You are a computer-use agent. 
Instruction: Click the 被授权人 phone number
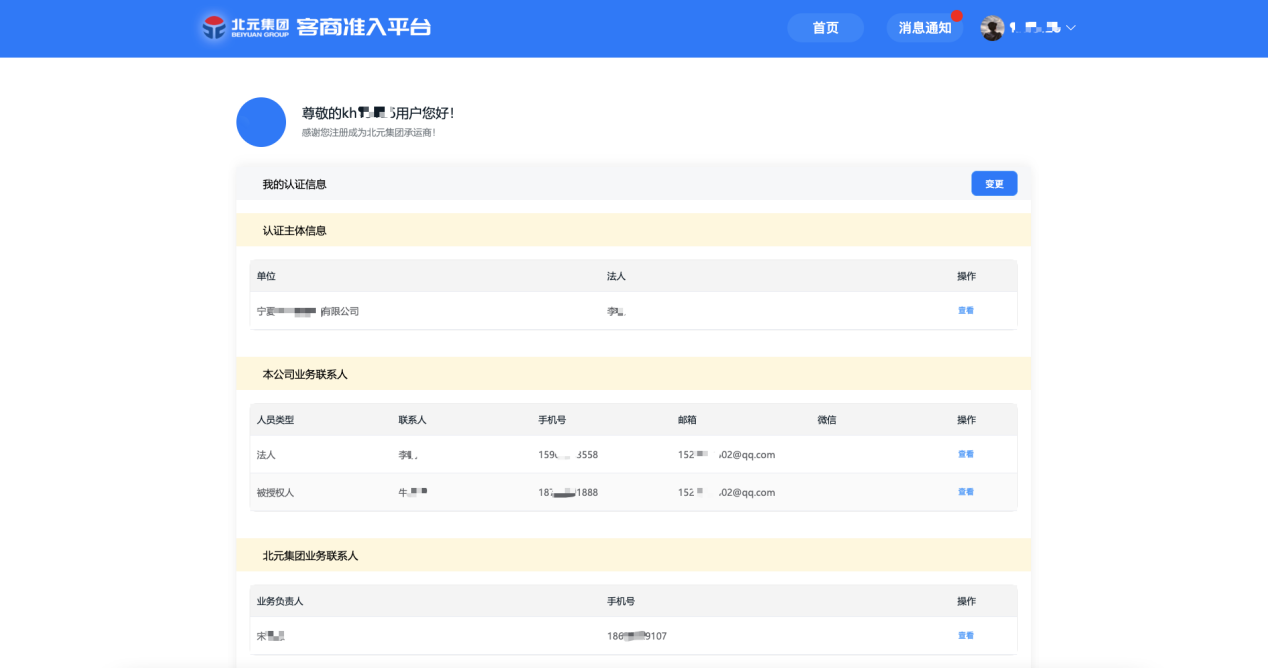click(568, 492)
